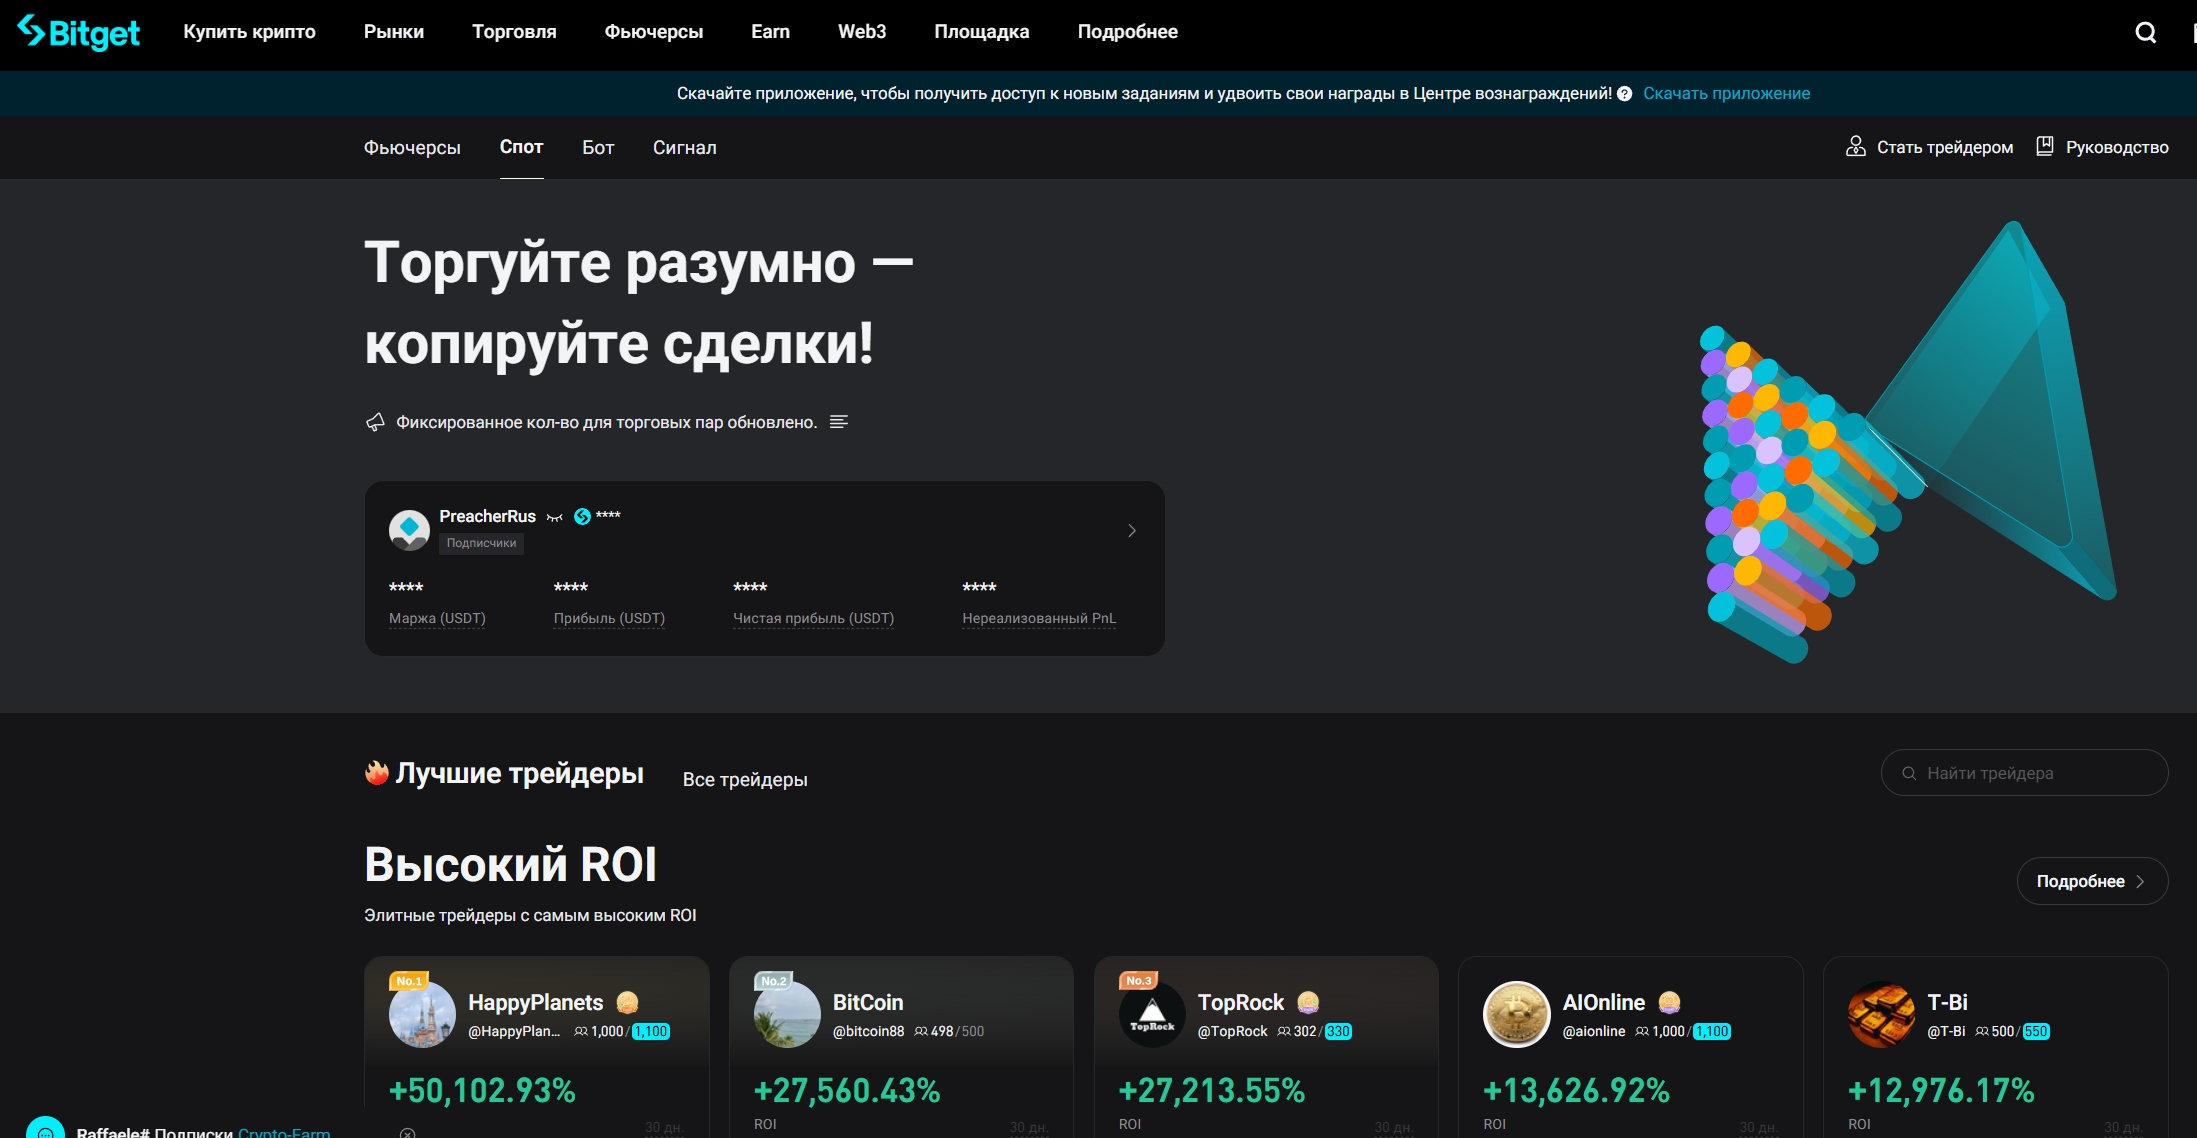The image size is (2197, 1138).
Task: Open the AIOnline trader avatar
Action: coord(1516,1014)
